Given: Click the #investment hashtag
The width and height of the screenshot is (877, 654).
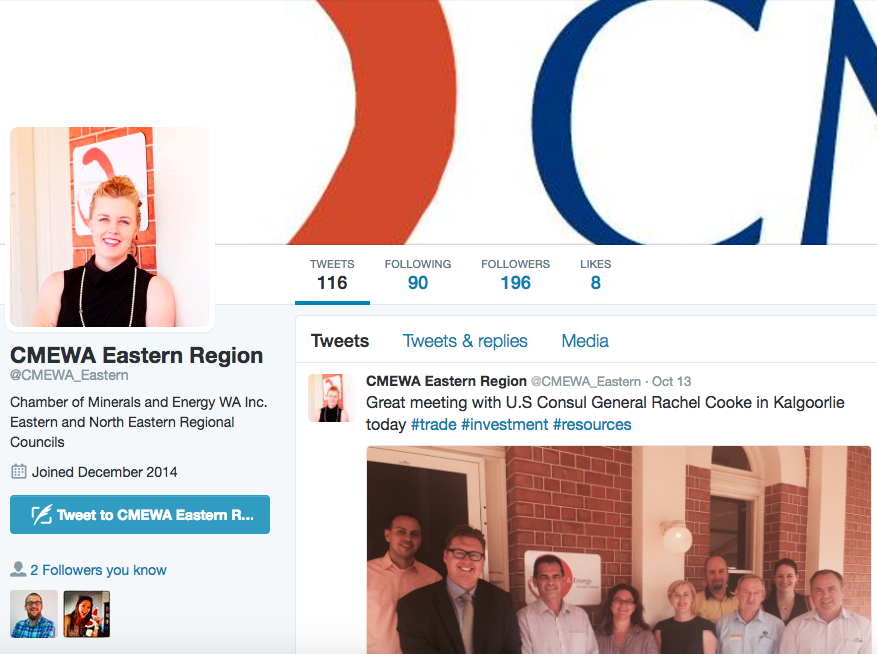Looking at the screenshot, I should pos(504,425).
